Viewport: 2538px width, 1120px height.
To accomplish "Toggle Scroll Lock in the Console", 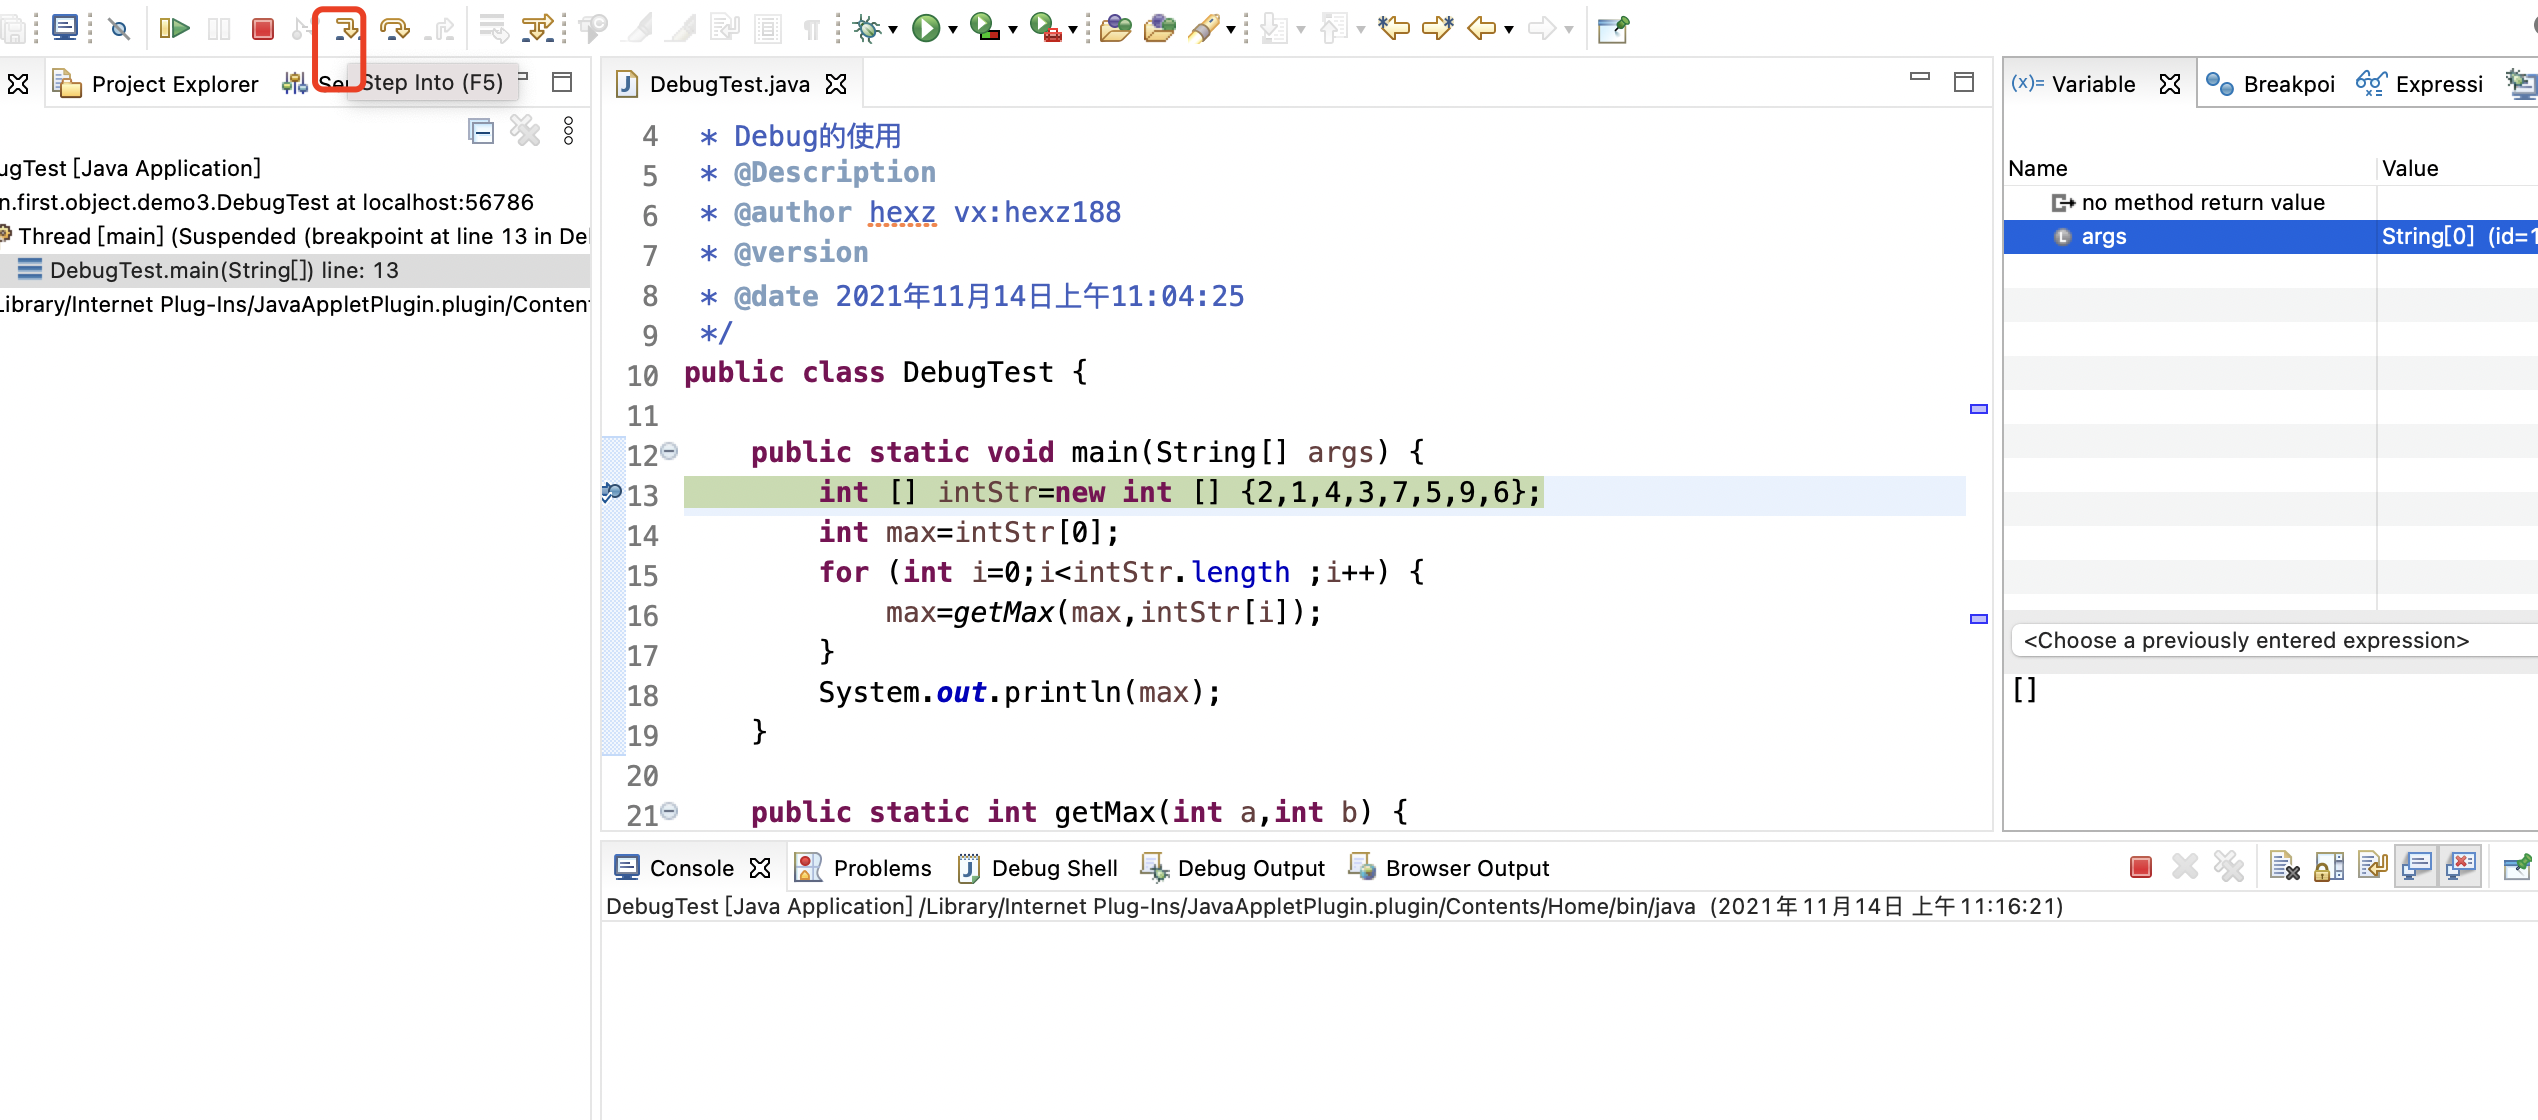I will point(2329,866).
